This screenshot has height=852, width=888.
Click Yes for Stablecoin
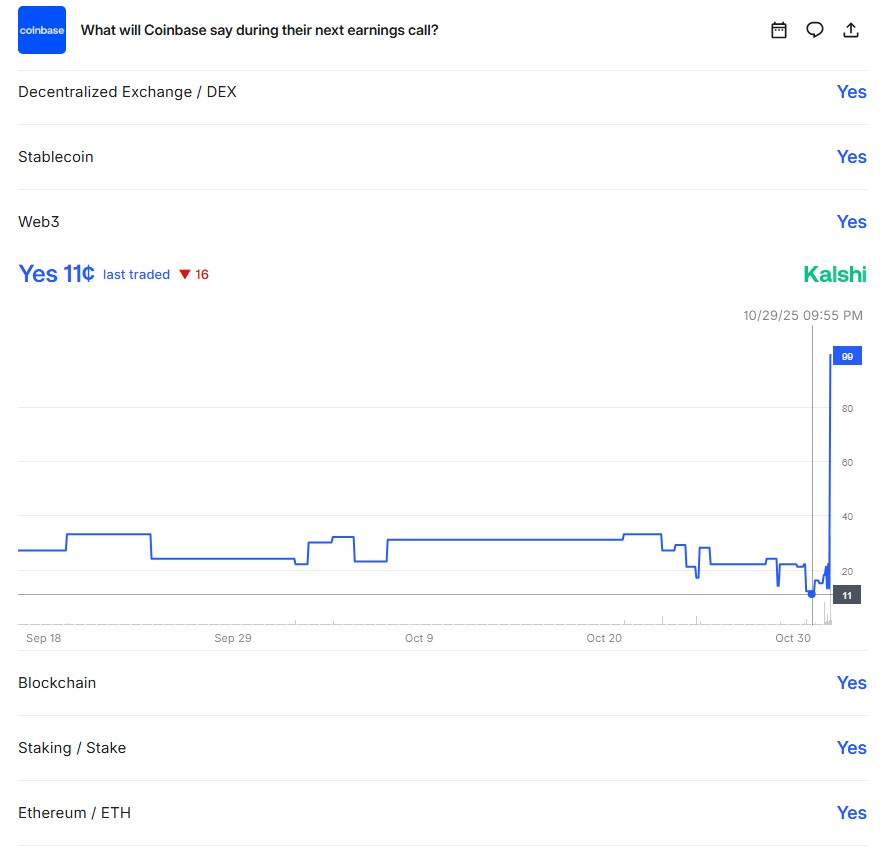point(851,157)
